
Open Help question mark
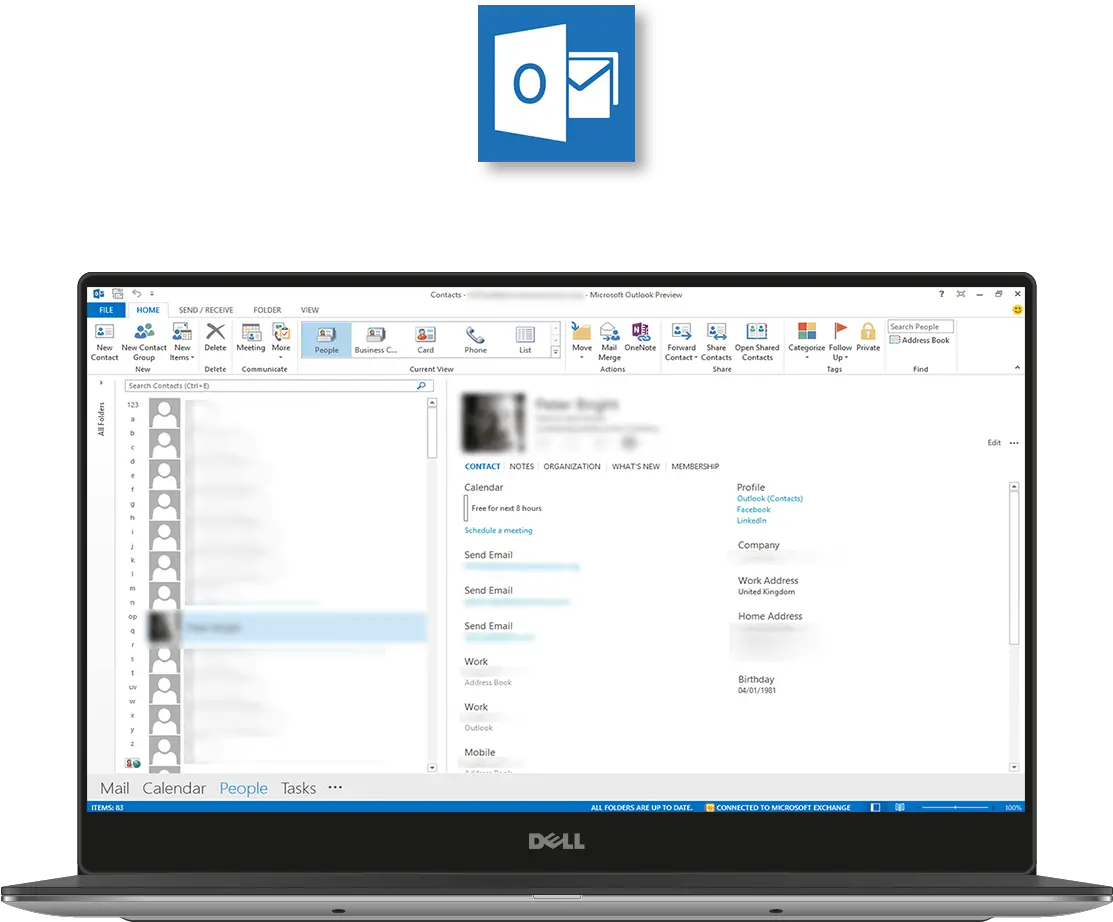pyautogui.click(x=941, y=294)
